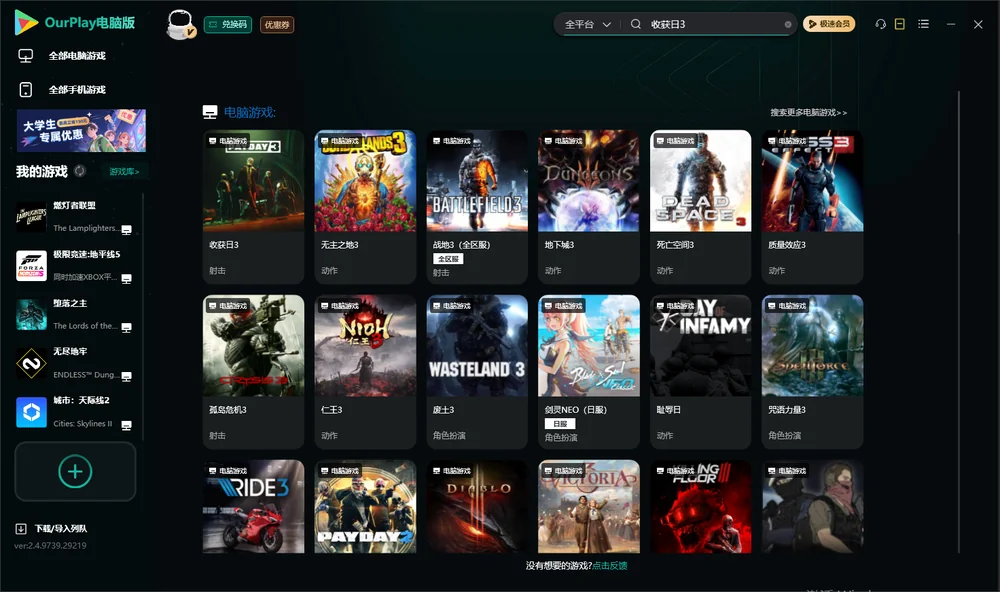Click the customer service headset icon
The height and width of the screenshot is (592, 1000).
pyautogui.click(x=880, y=24)
